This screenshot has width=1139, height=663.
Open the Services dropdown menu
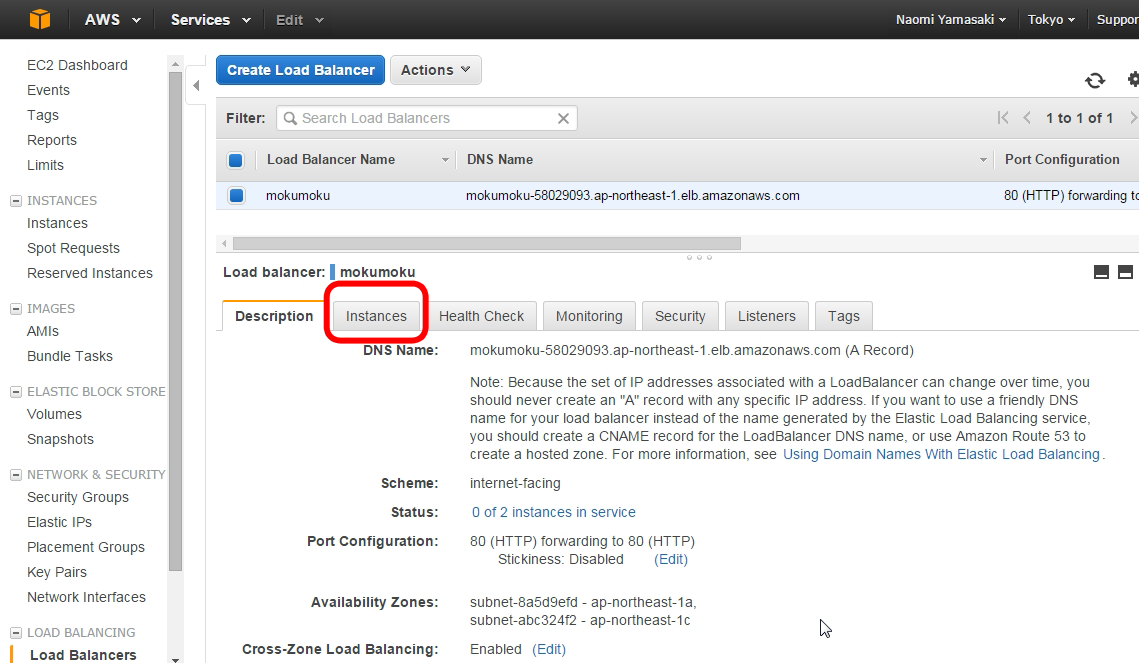(x=211, y=20)
